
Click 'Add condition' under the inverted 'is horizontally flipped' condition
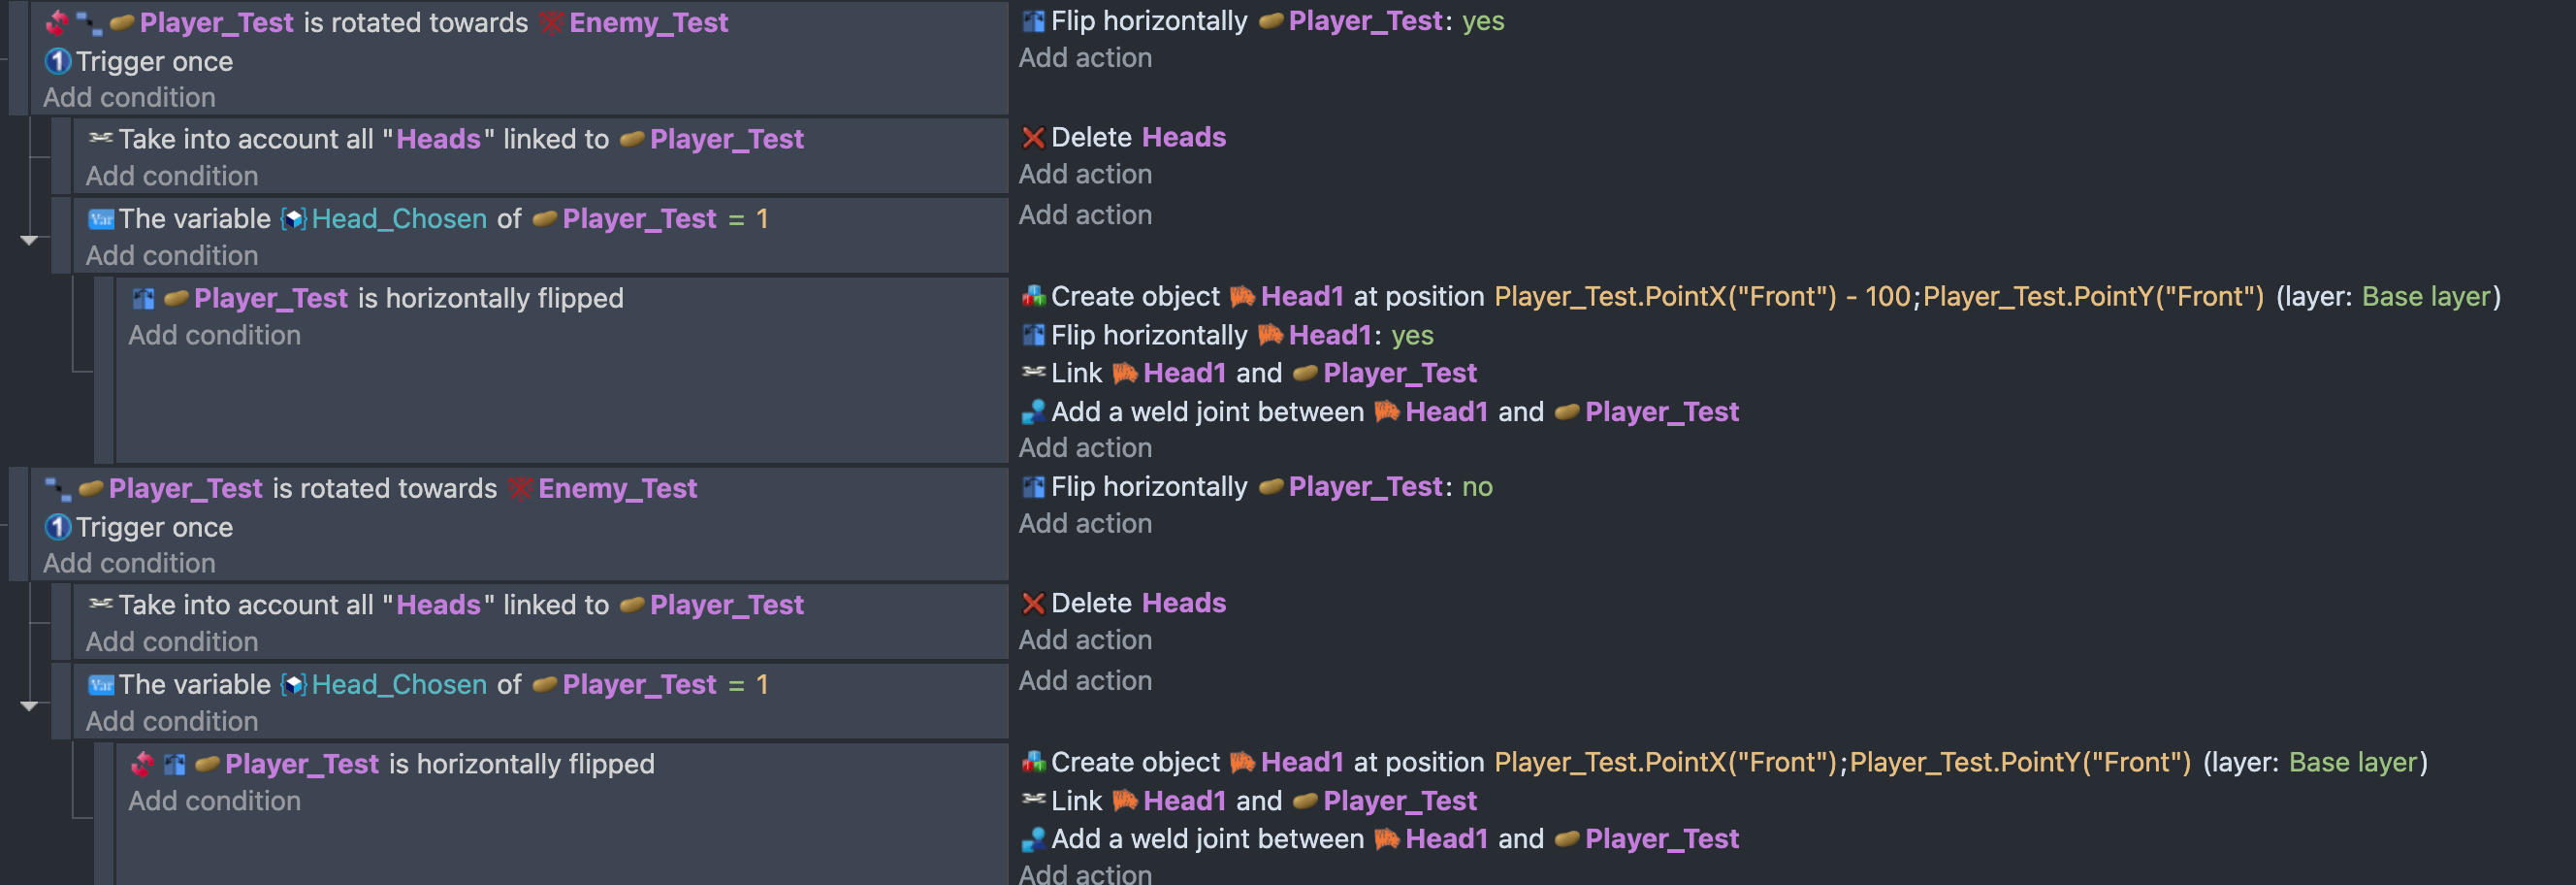(214, 802)
